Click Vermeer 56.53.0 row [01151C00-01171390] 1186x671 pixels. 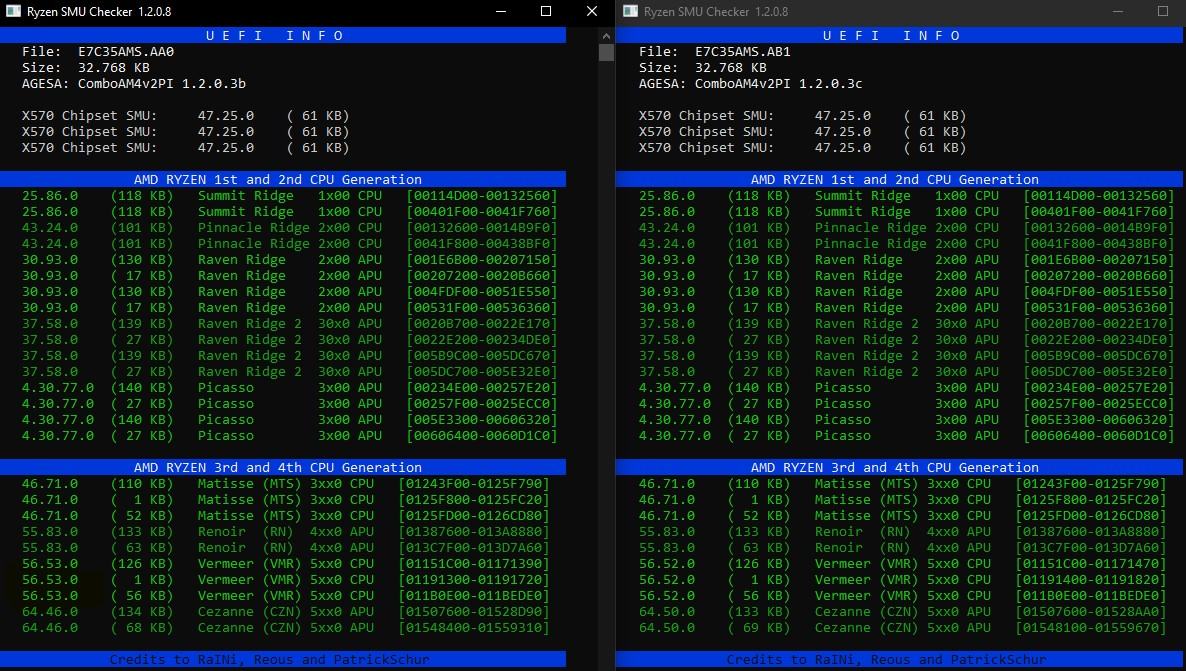coord(286,564)
